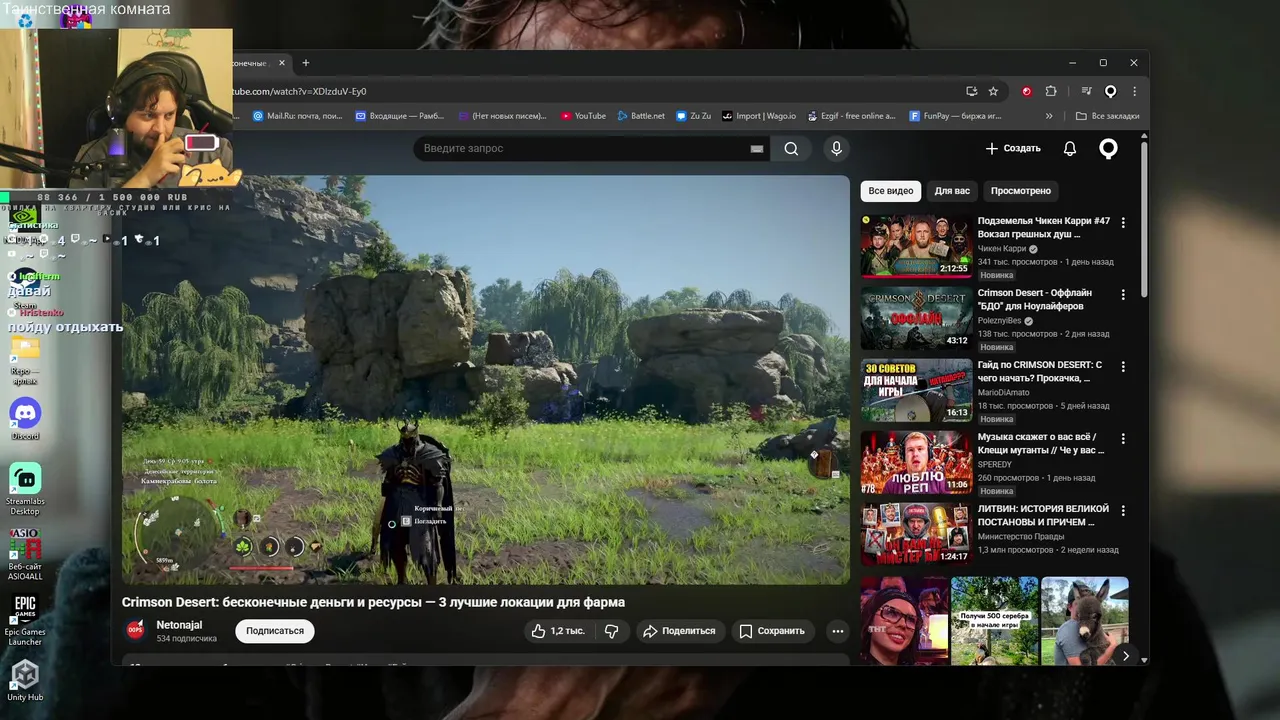Screen dimensions: 1280x720
Task: Click the browser address bar URL
Action: click(299, 91)
